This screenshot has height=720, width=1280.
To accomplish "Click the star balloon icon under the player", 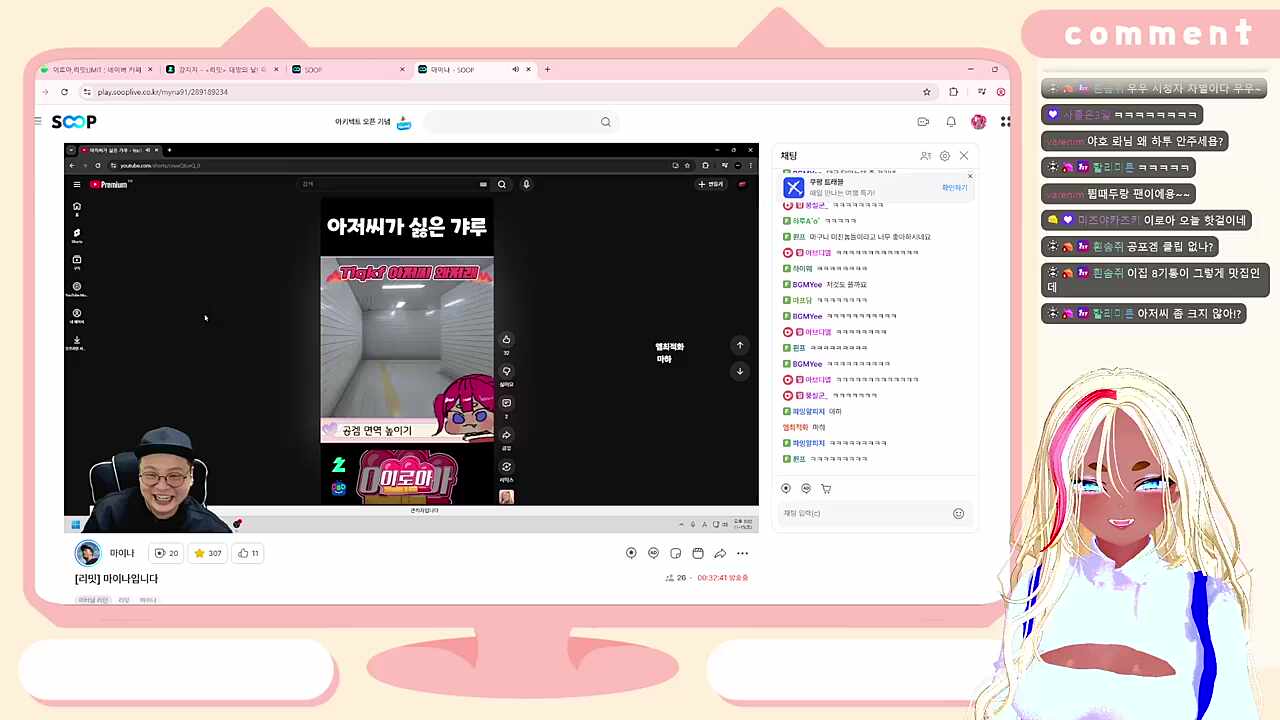I will (x=631, y=553).
